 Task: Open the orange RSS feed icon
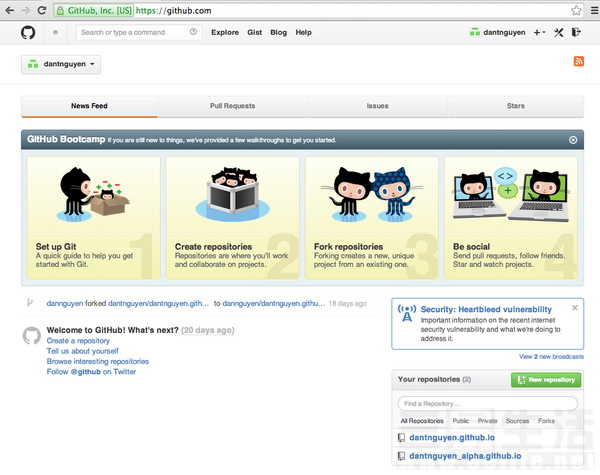point(579,61)
